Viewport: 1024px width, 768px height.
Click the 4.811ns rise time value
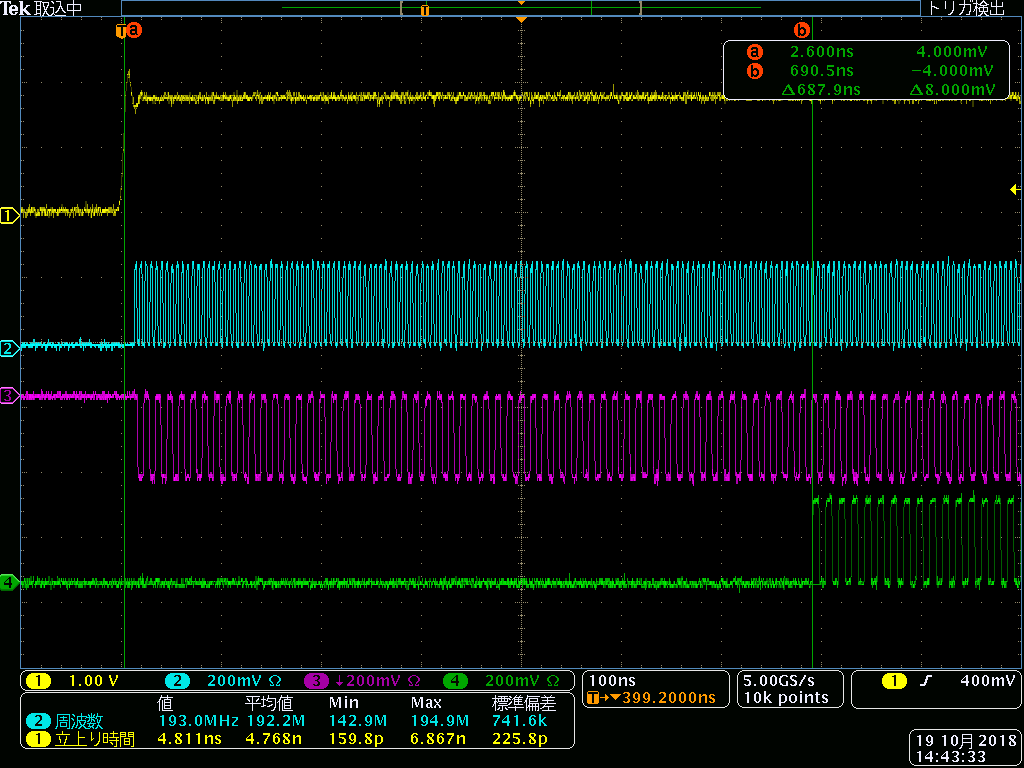190,739
